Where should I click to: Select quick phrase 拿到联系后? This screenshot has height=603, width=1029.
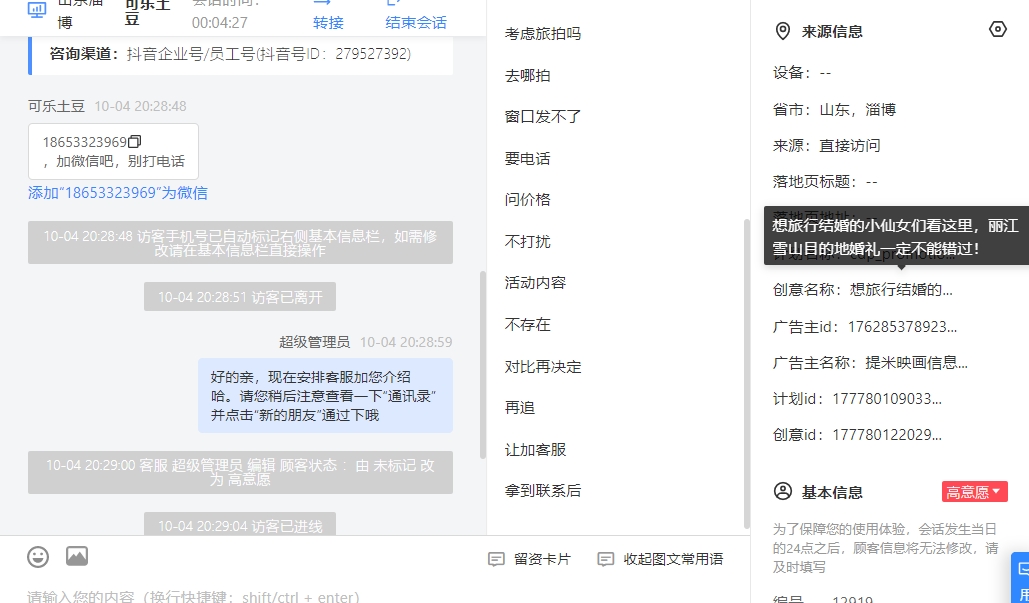[x=543, y=491]
